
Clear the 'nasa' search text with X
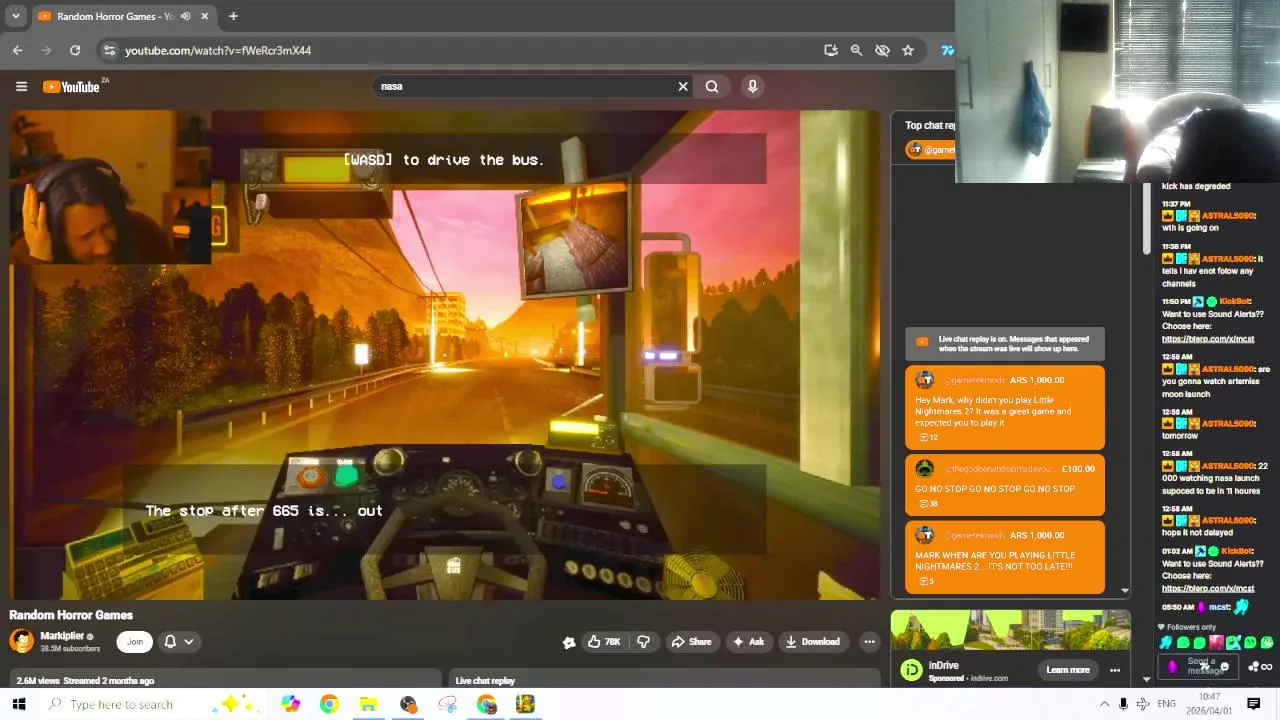point(683,86)
